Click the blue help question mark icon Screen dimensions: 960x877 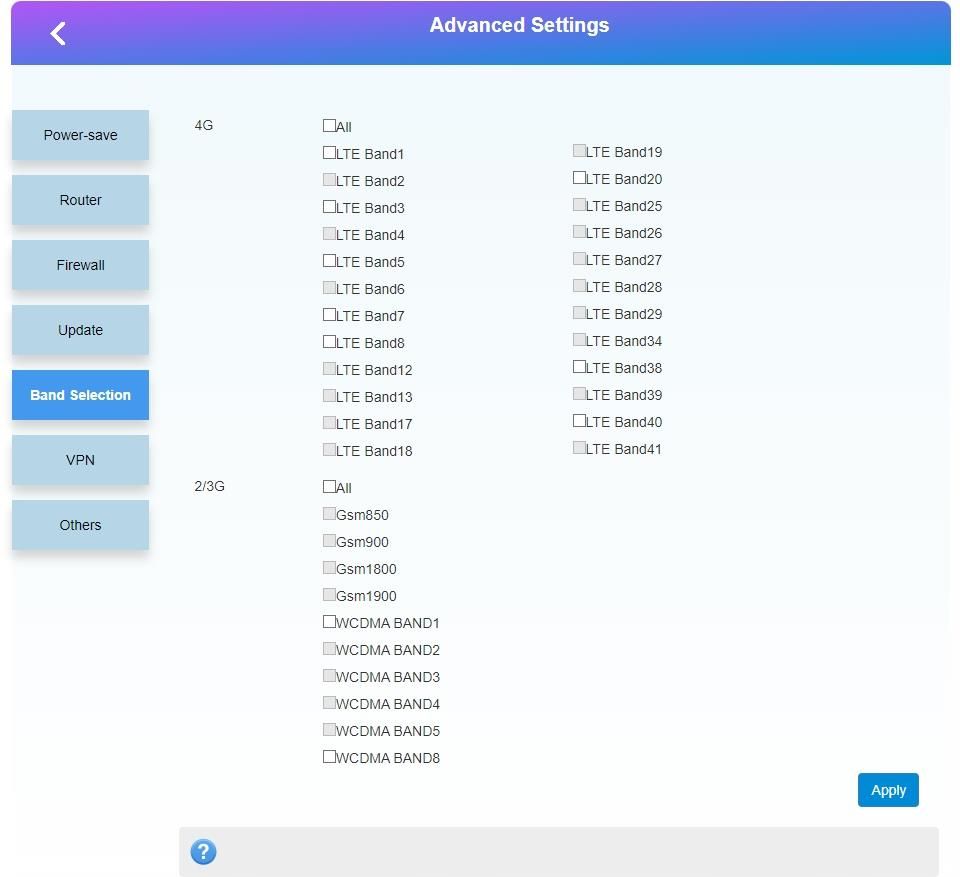pos(203,852)
